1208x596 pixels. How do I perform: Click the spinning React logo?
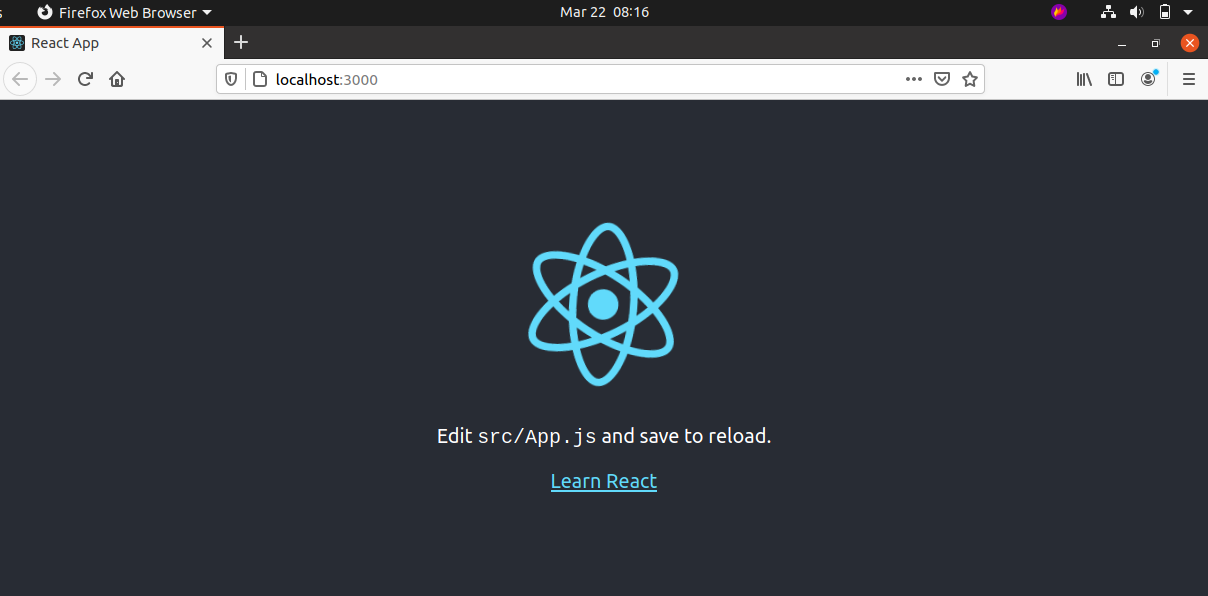[x=603, y=304]
